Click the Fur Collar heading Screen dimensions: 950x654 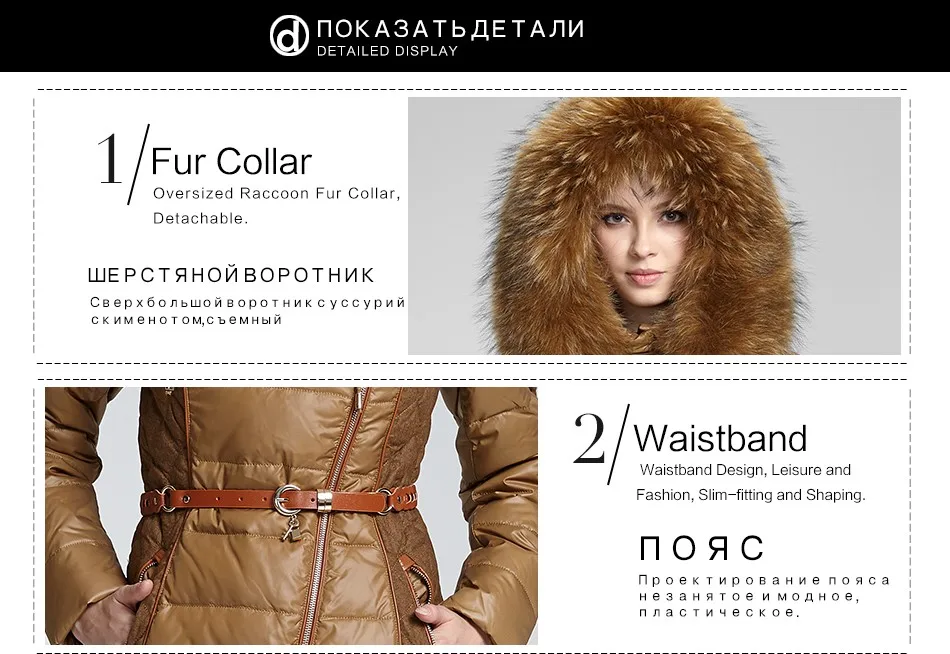231,161
